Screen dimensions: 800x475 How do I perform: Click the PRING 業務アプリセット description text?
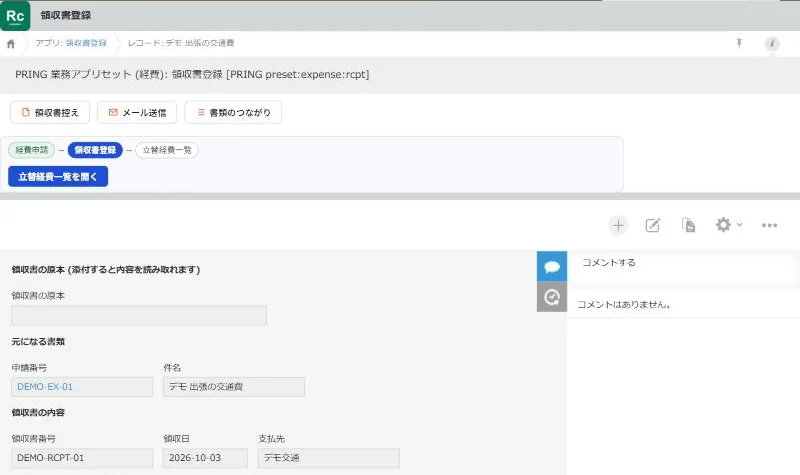tap(192, 74)
